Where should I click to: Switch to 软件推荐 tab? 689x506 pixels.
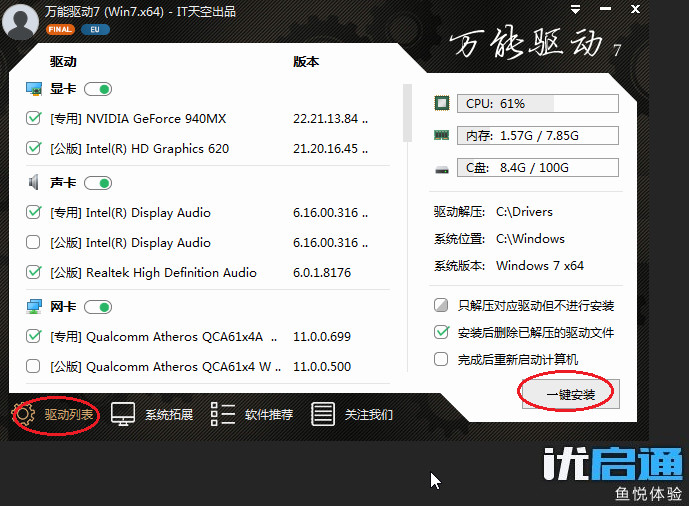269,414
